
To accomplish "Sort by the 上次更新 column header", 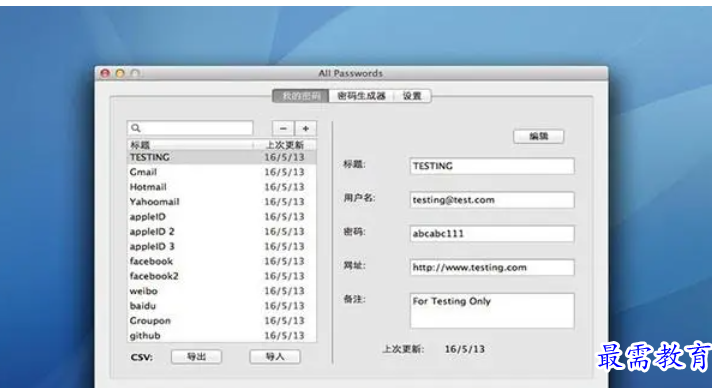I will click(285, 145).
